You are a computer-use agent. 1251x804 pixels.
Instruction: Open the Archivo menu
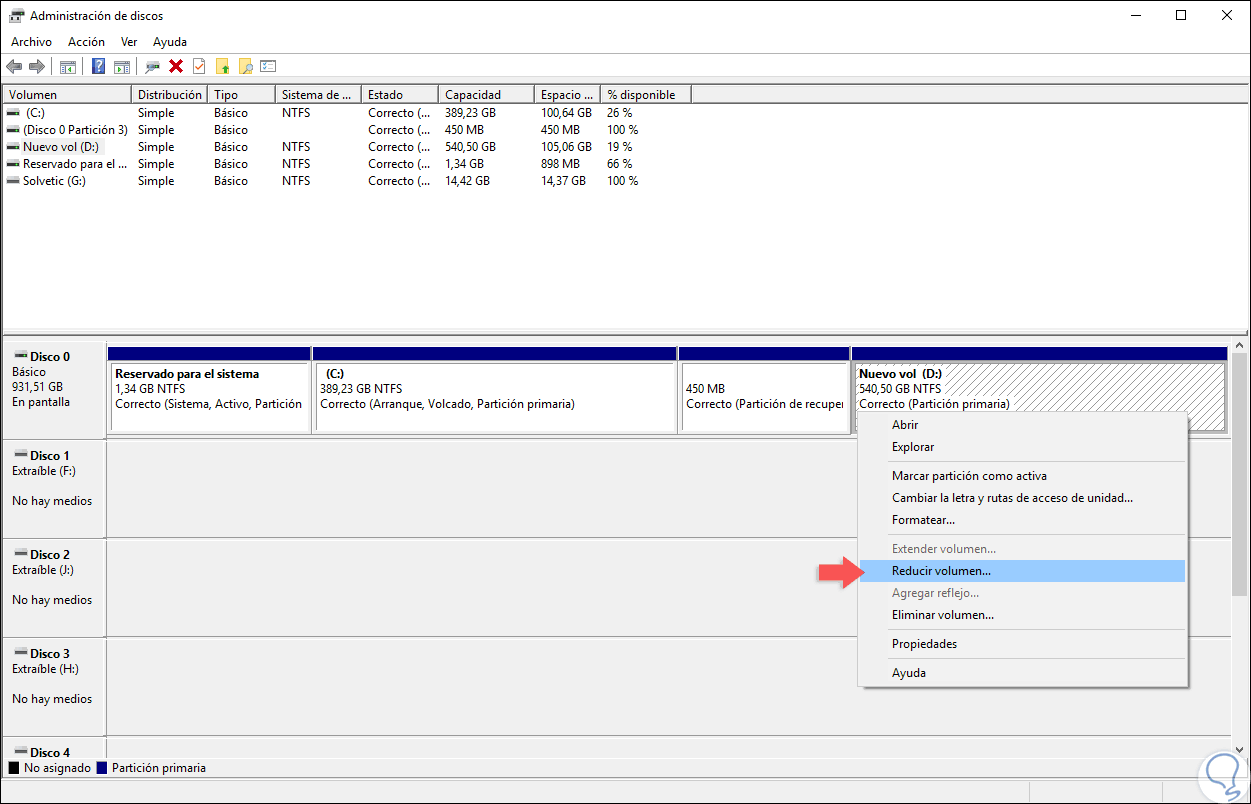pos(31,42)
